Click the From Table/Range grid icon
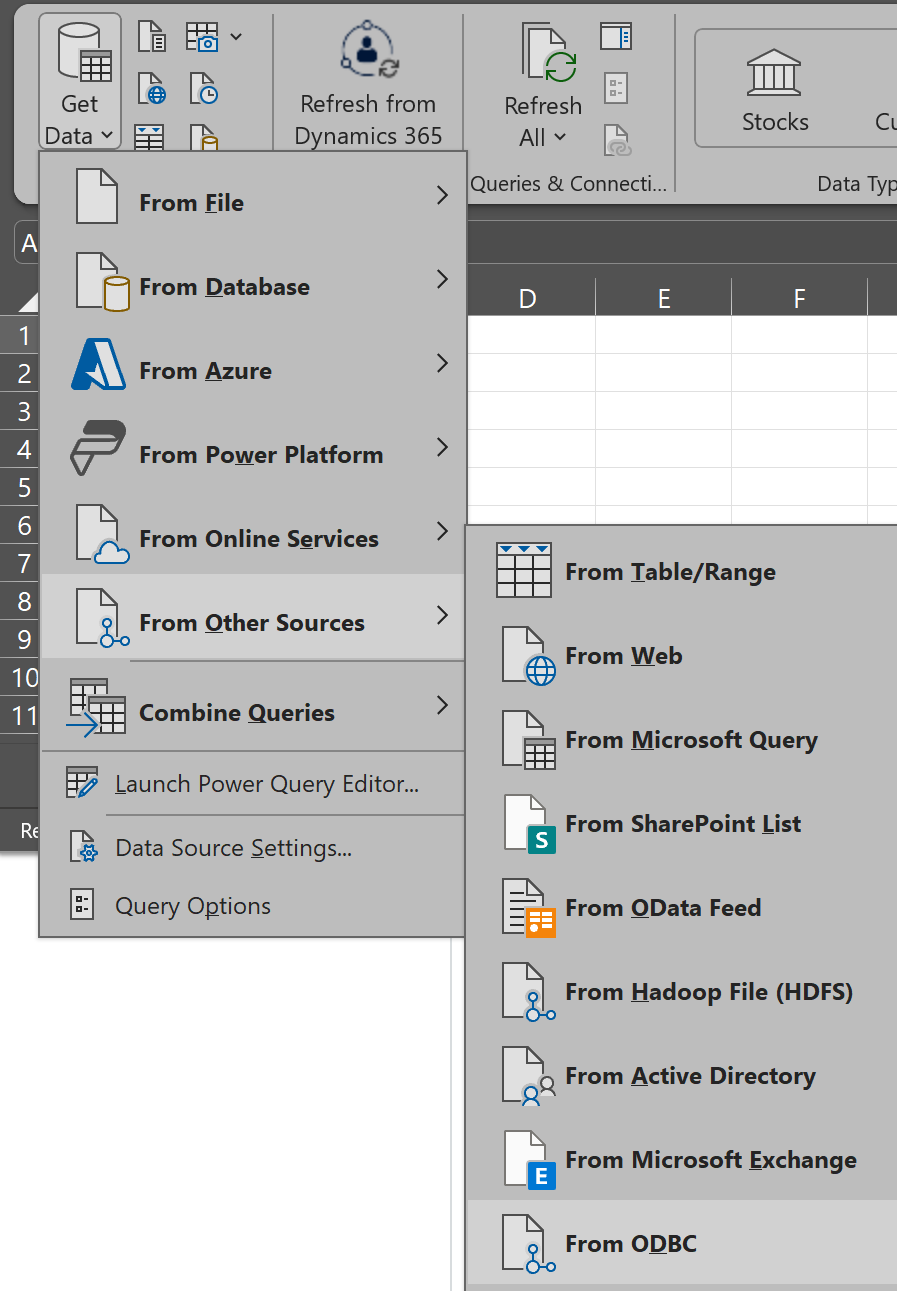The height and width of the screenshot is (1291, 897). tap(524, 571)
